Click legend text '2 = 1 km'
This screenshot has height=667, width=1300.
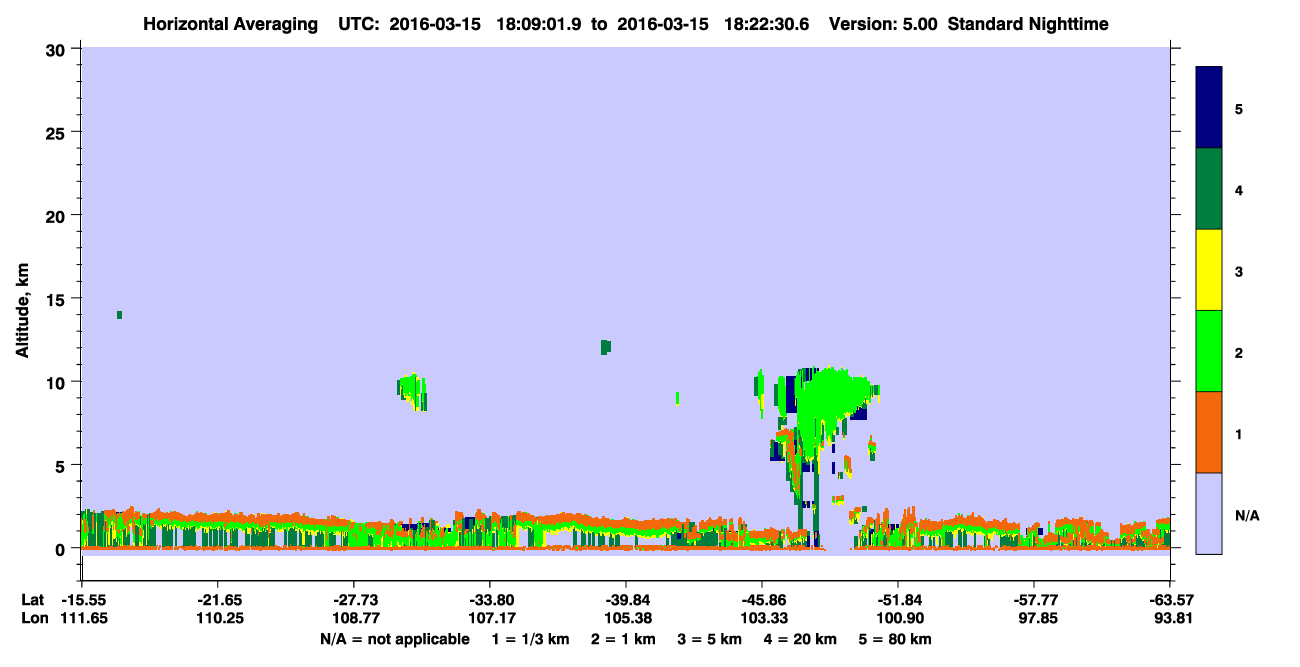622,639
